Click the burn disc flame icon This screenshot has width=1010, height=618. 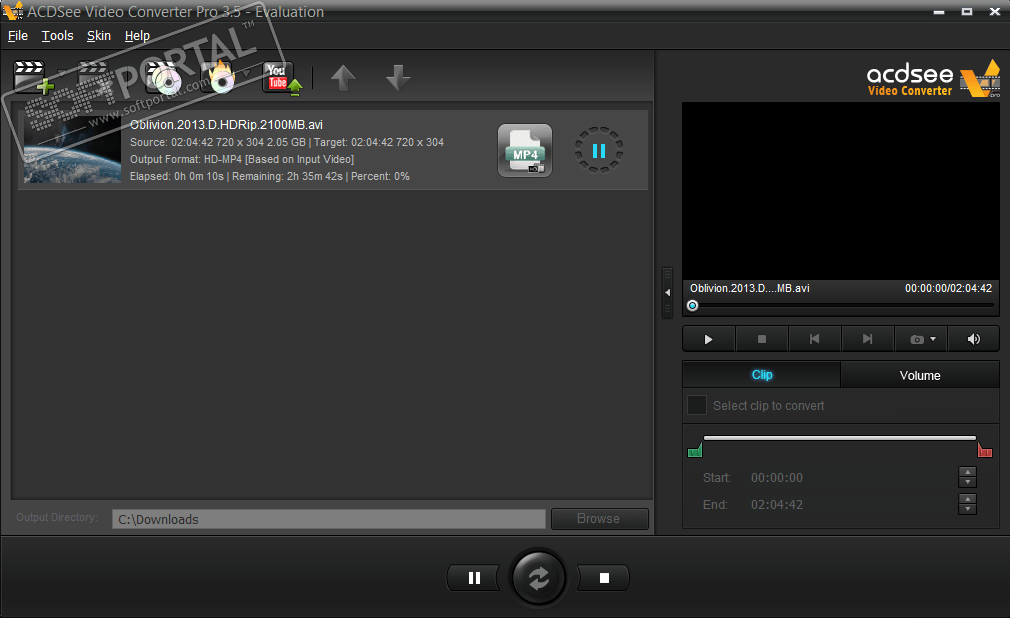(x=219, y=77)
